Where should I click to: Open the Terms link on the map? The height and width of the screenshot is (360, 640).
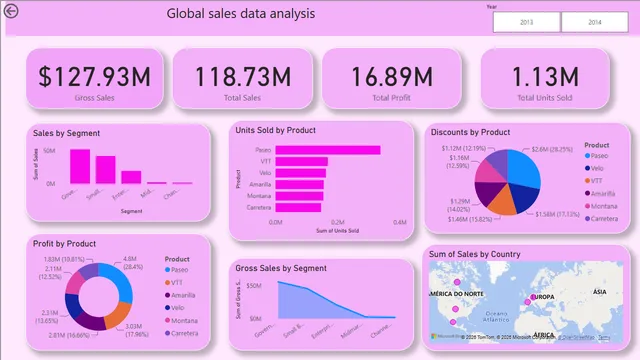pos(604,338)
